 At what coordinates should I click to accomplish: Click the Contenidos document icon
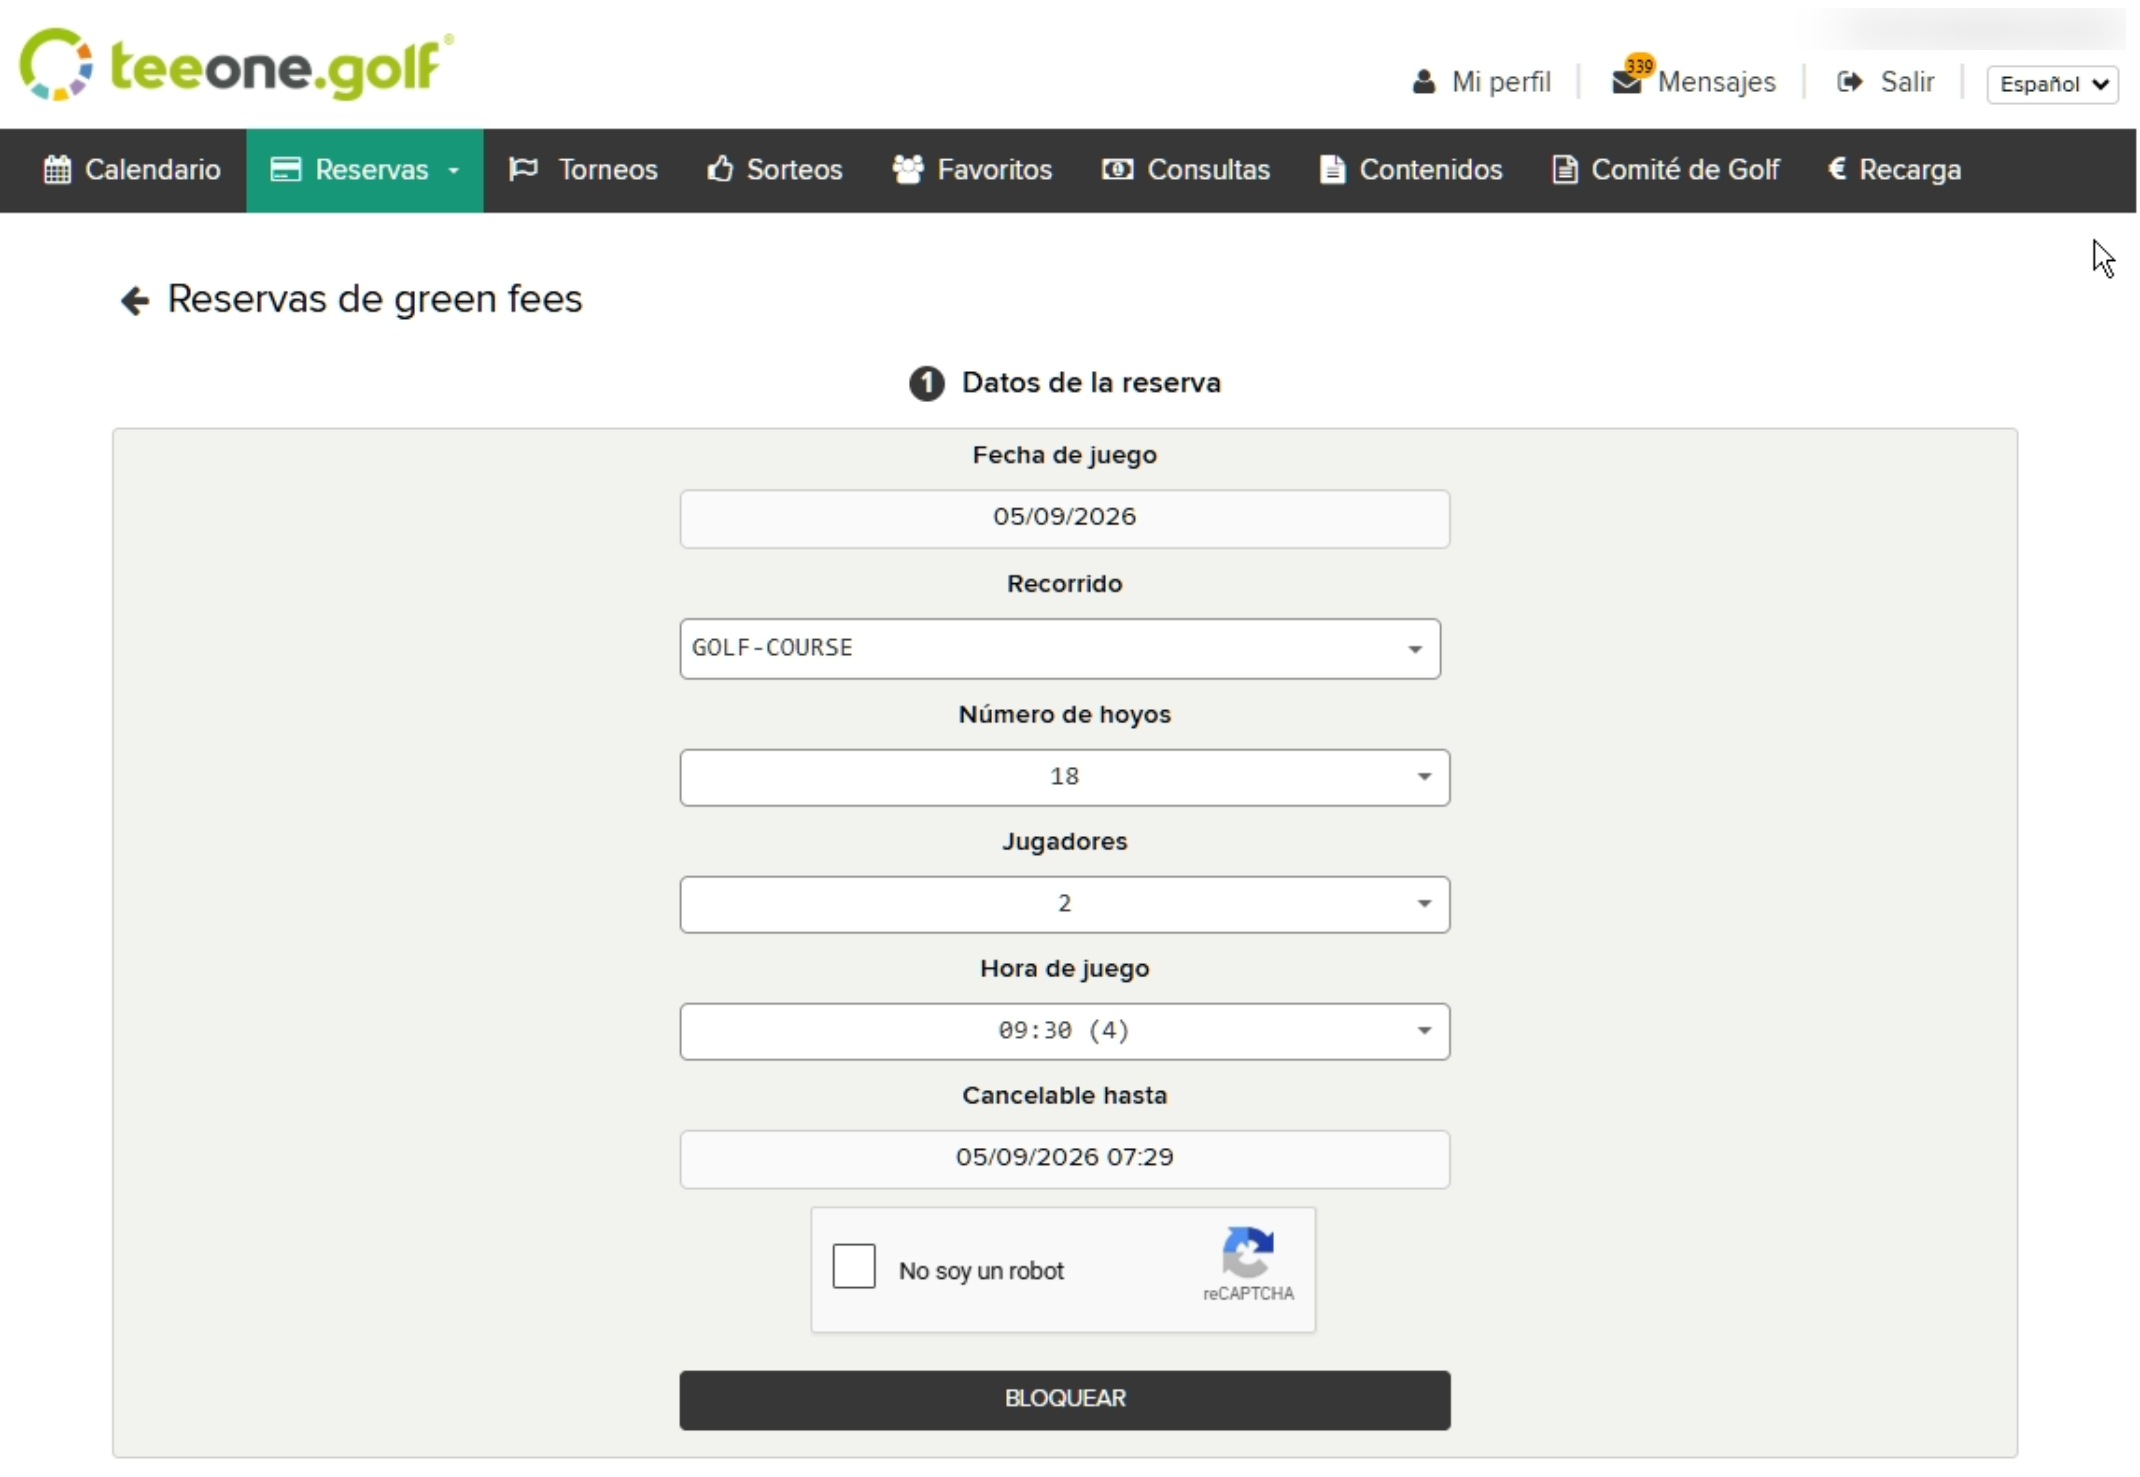coord(1332,170)
